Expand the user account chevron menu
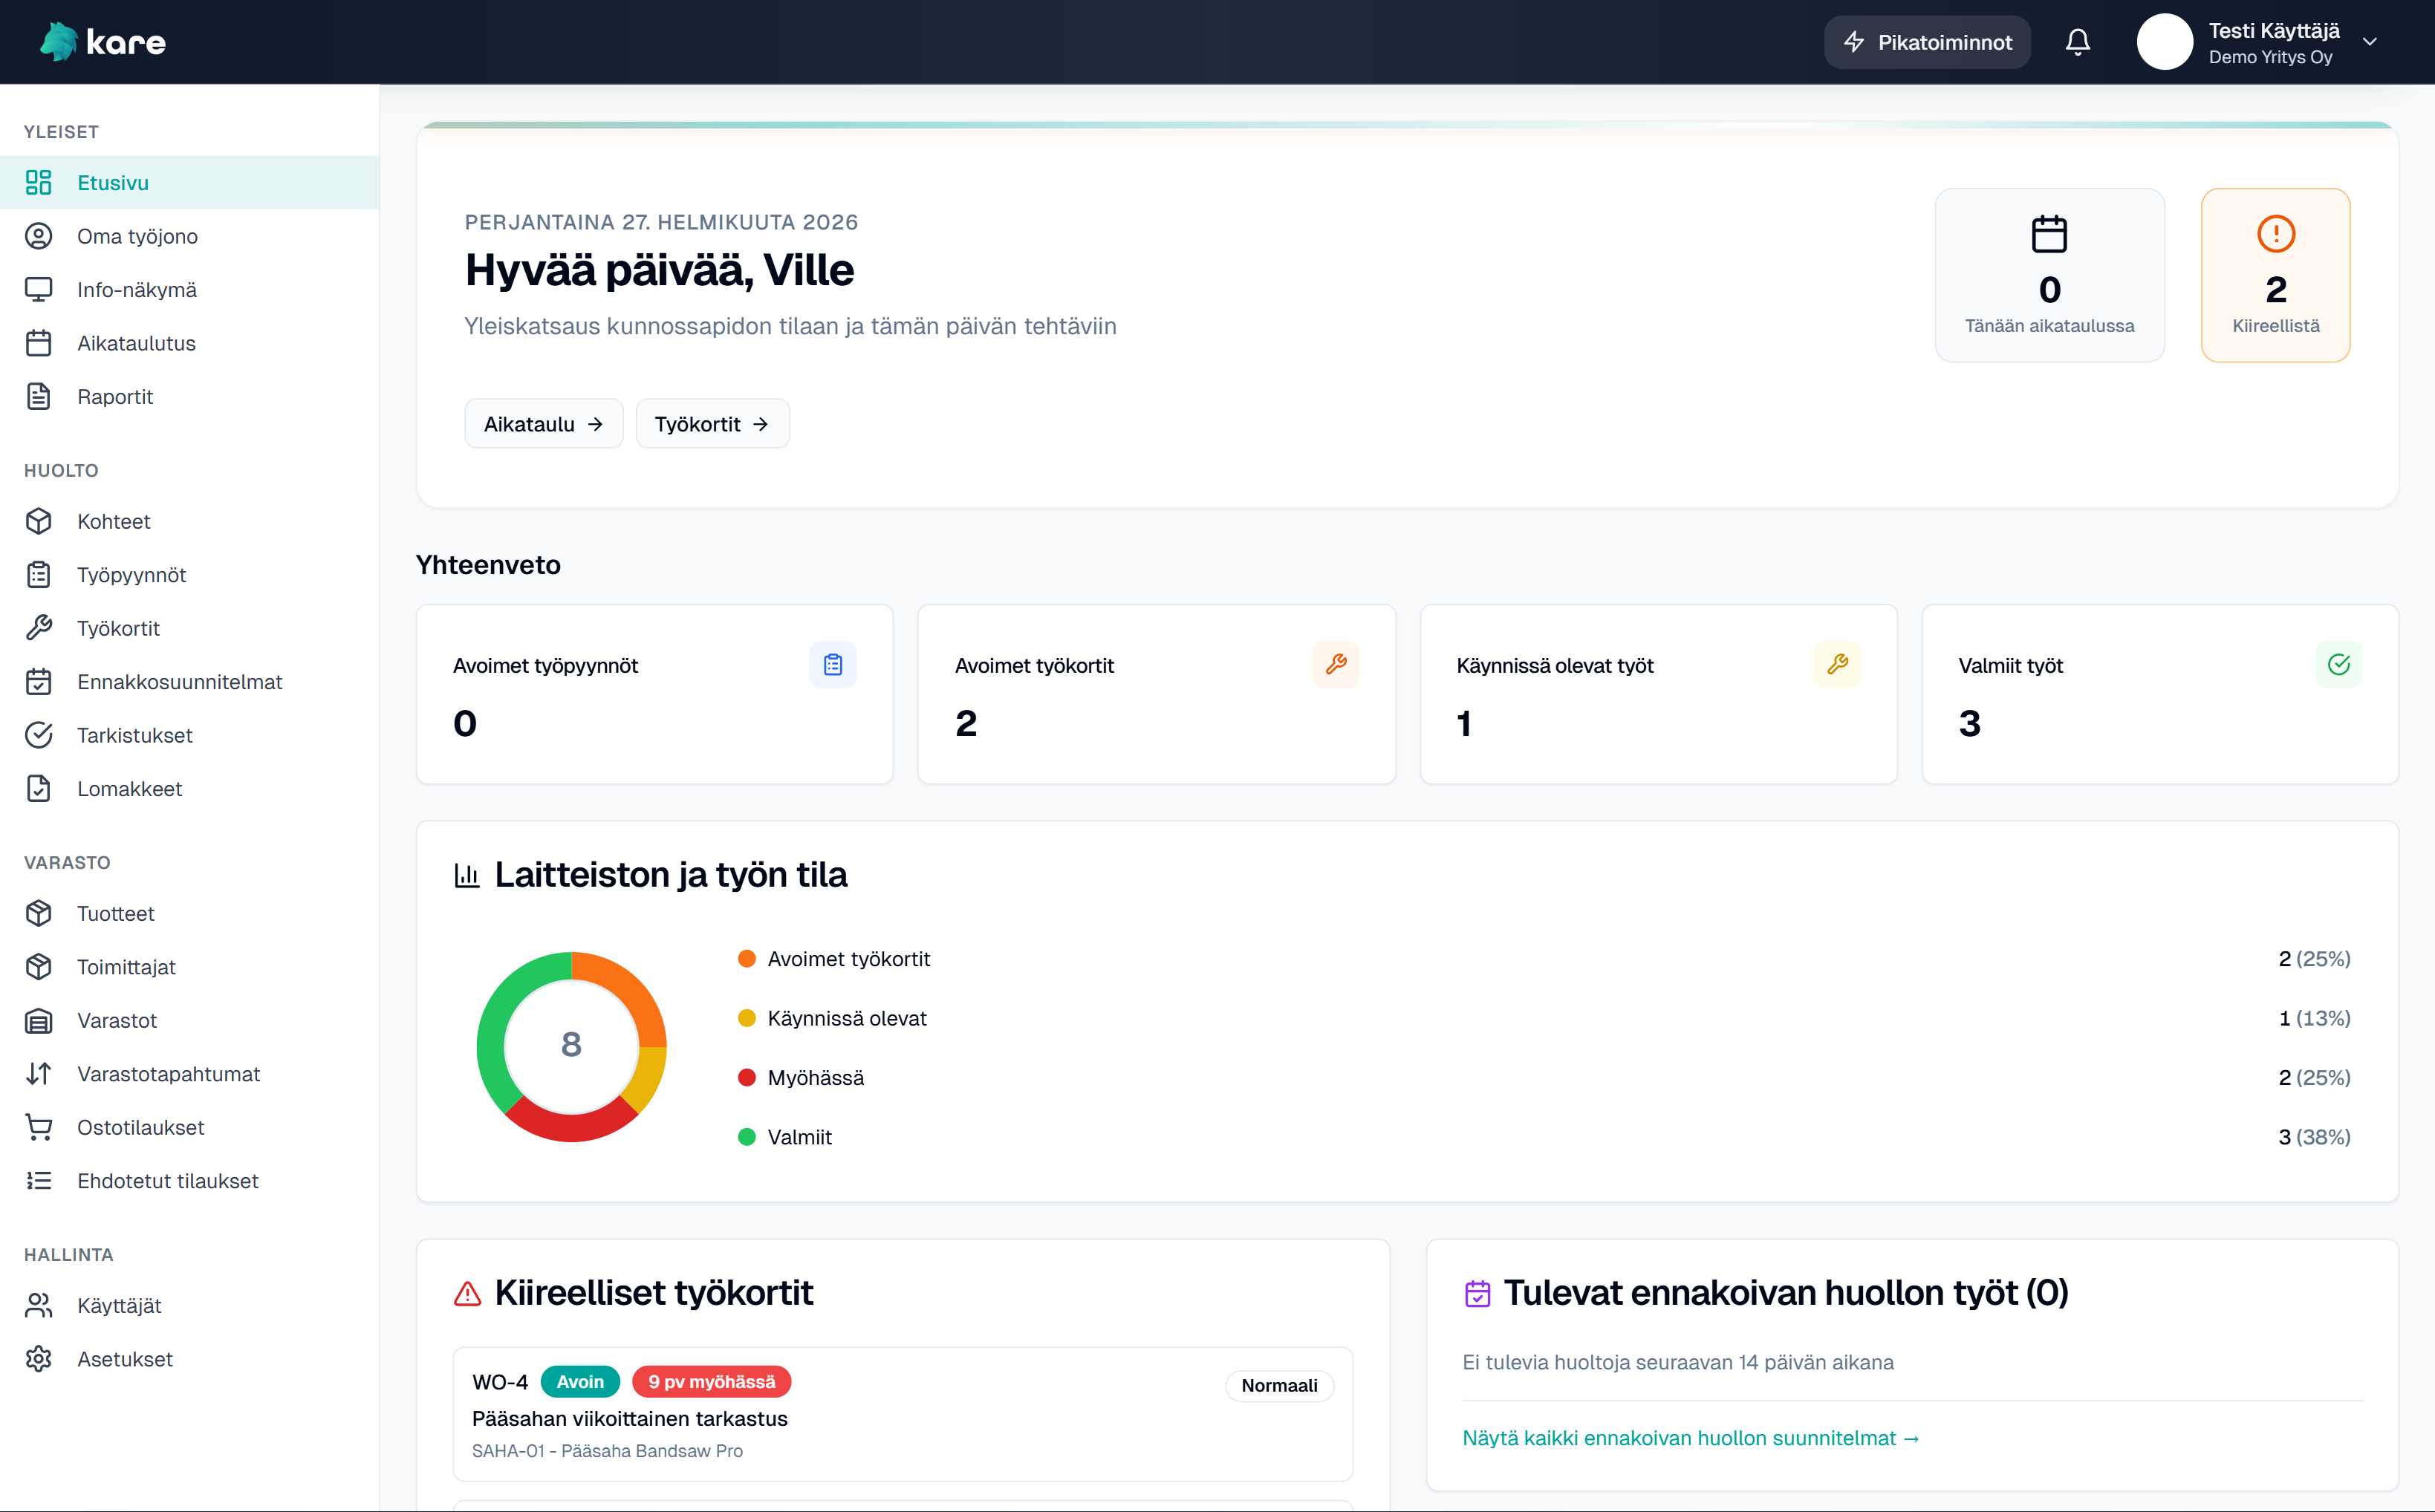This screenshot has width=2435, height=1512. 2369,42
